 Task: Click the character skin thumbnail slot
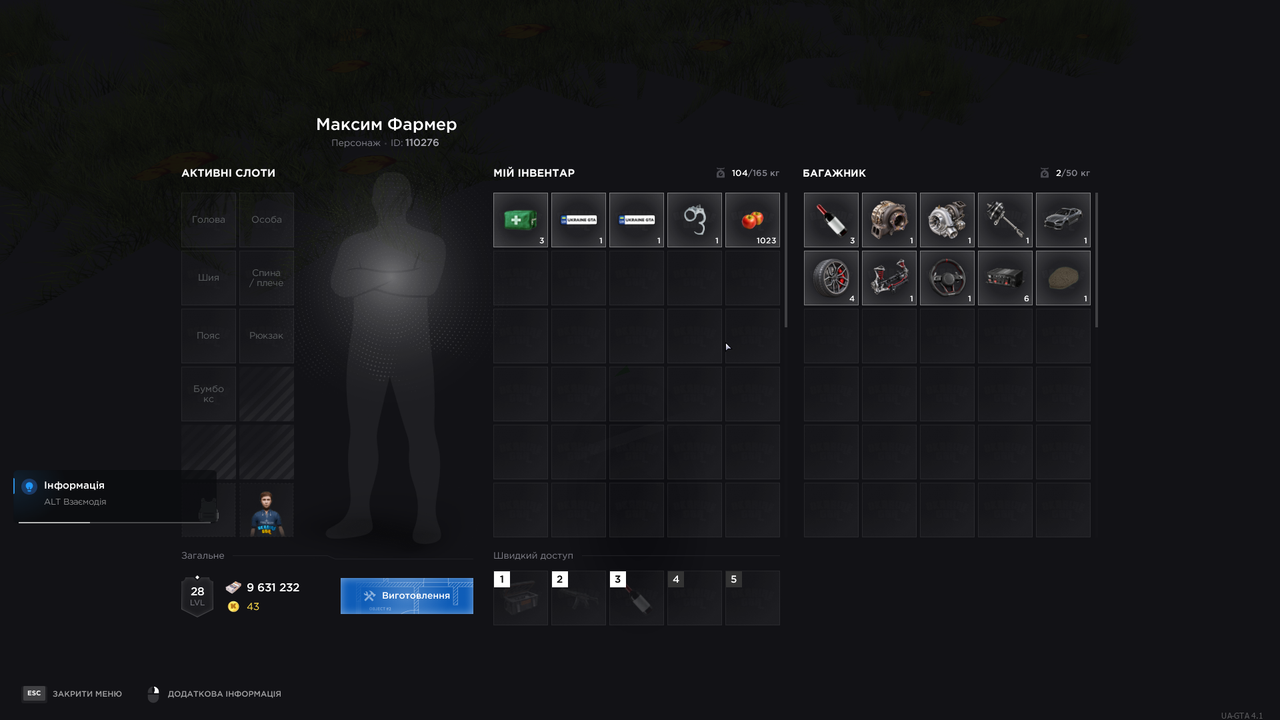click(266, 510)
